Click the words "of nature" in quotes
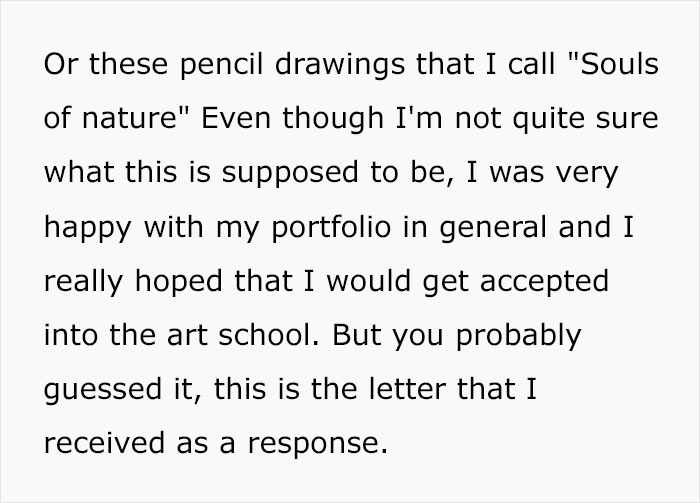The image size is (700, 503). pyautogui.click(x=112, y=119)
